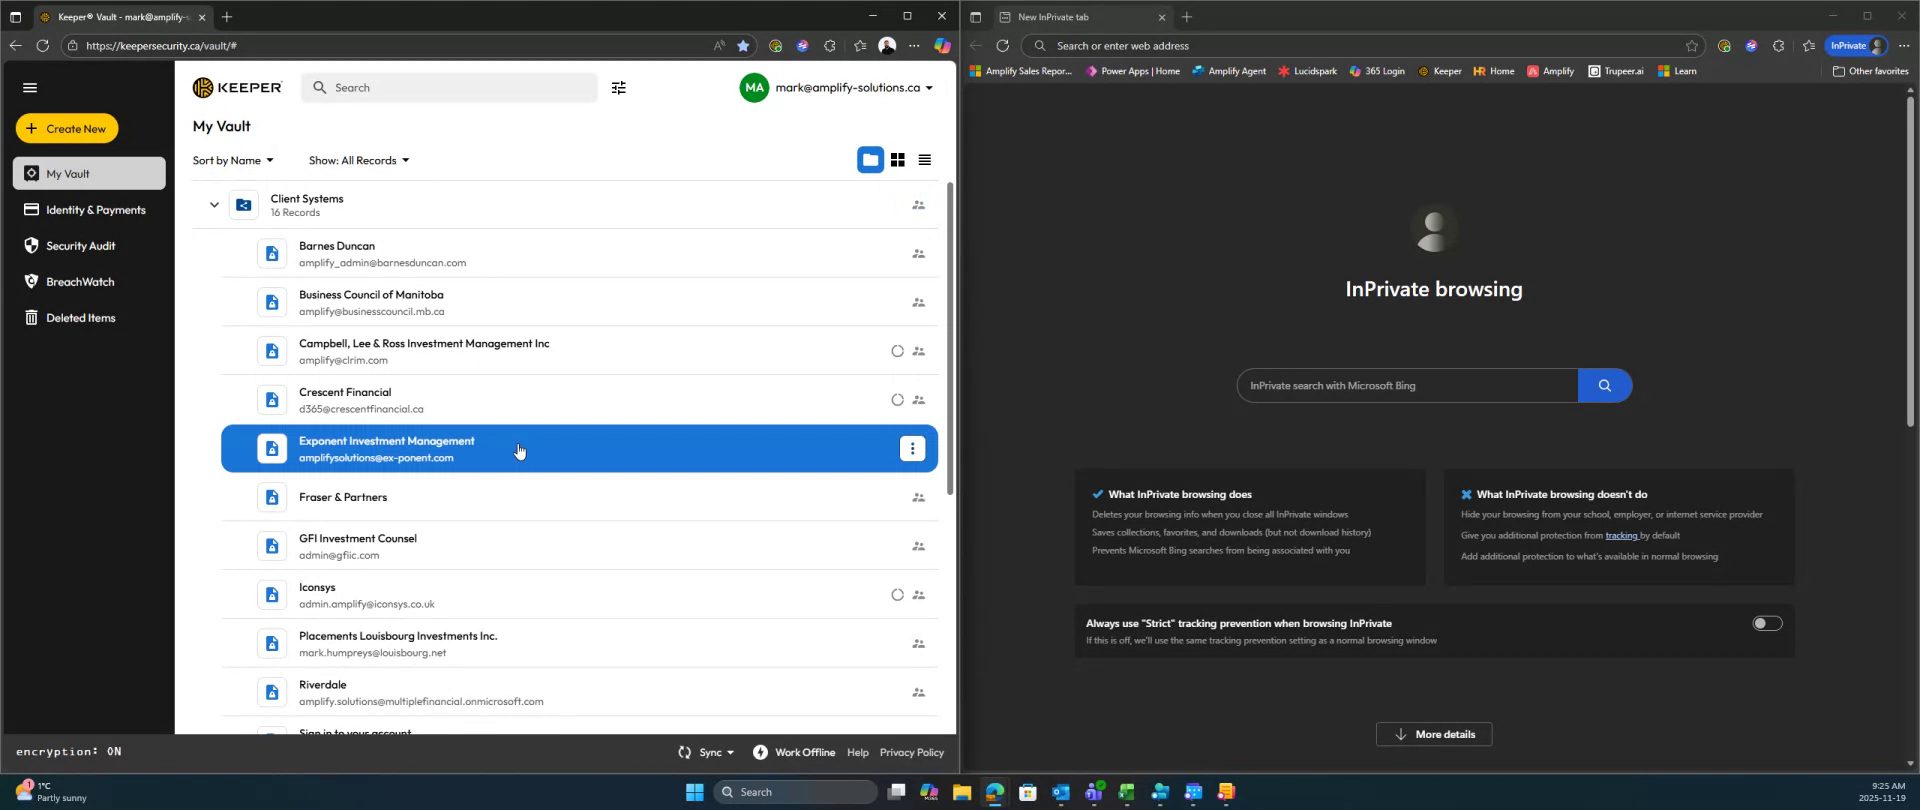The height and width of the screenshot is (810, 1920).
Task: Click InPrivate search with Microsoft Bing box
Action: point(1407,386)
